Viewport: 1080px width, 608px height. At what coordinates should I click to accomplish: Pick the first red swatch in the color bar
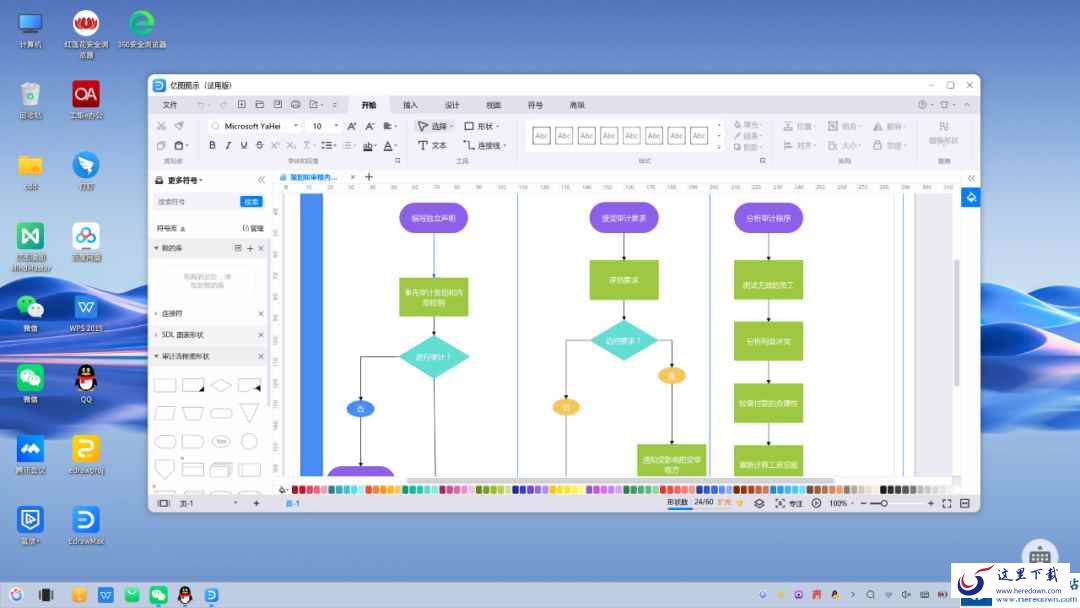[x=295, y=490]
